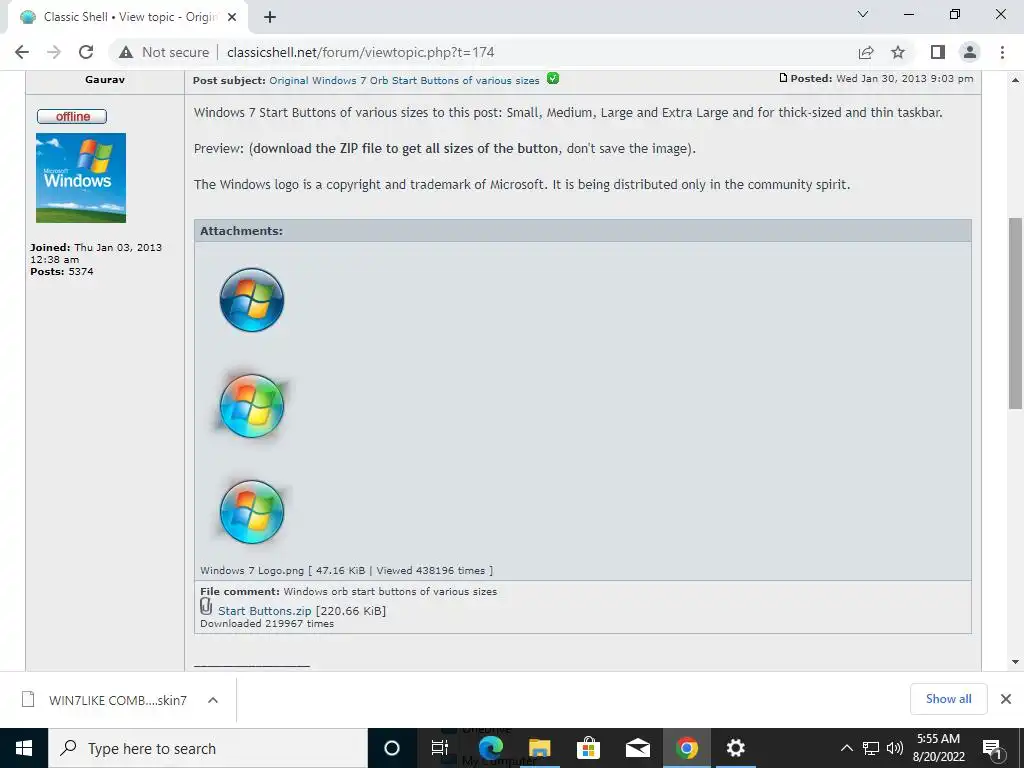Screen dimensions: 1024x768
Task: Click the Windows 7 Logo.png filename text
Action: pos(252,570)
